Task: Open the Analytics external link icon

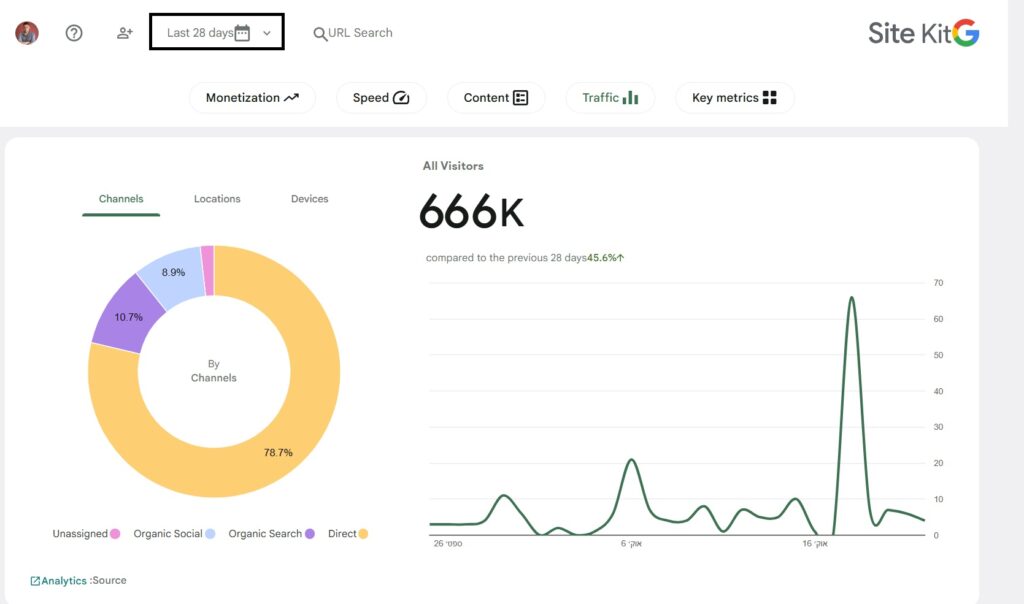Action: coord(35,580)
